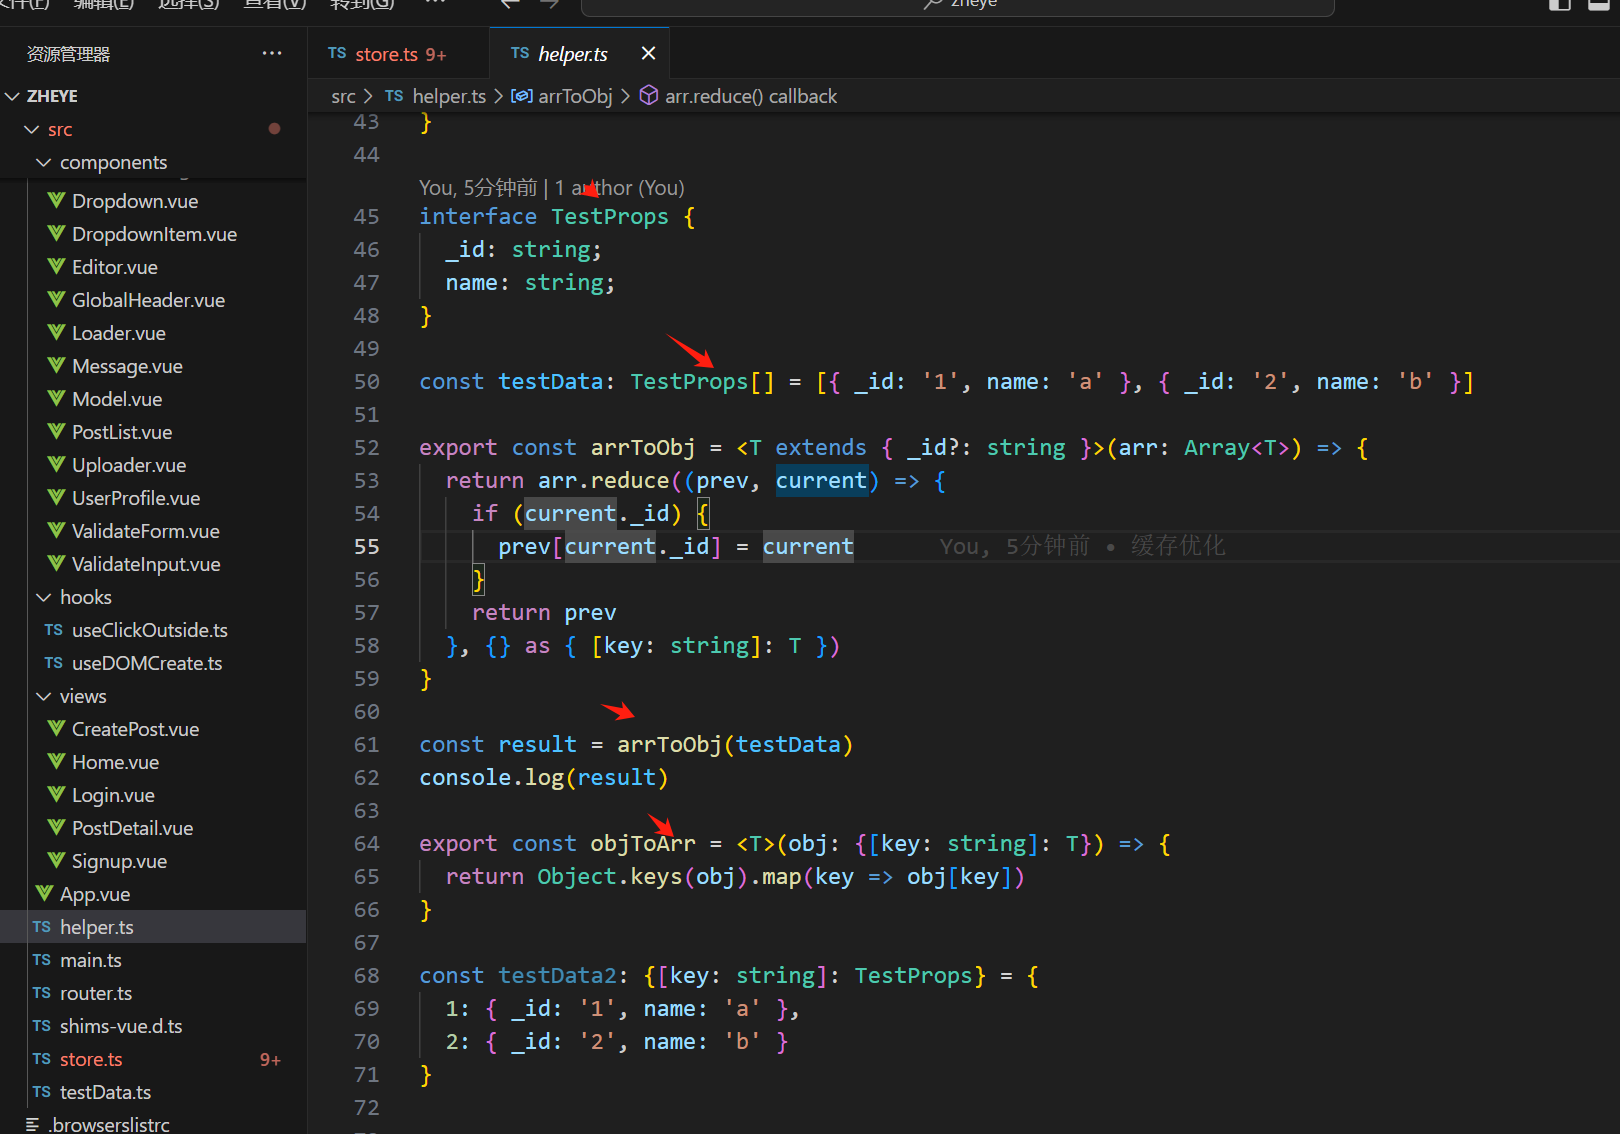
Task: Select the helper.ts editor tab
Action: click(x=572, y=54)
